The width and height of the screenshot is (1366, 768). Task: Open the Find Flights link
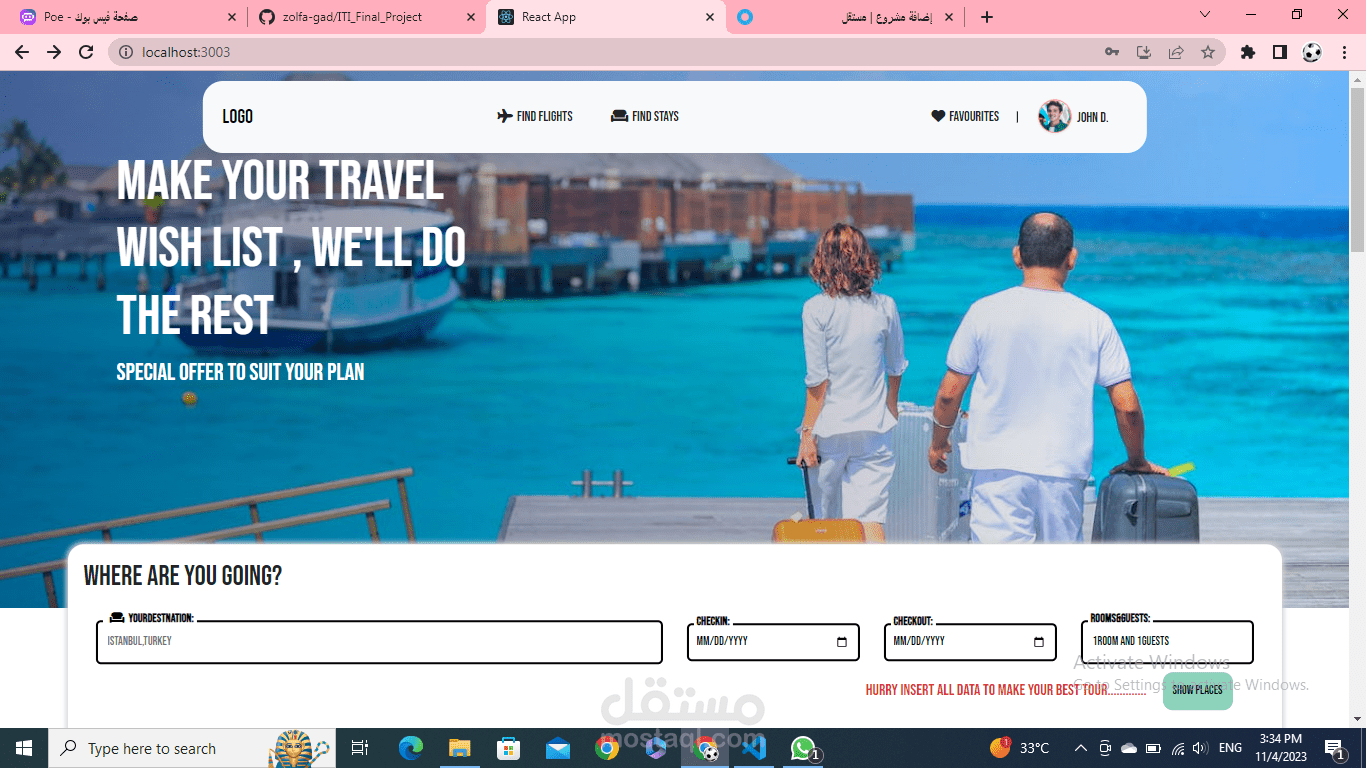pyautogui.click(x=535, y=116)
